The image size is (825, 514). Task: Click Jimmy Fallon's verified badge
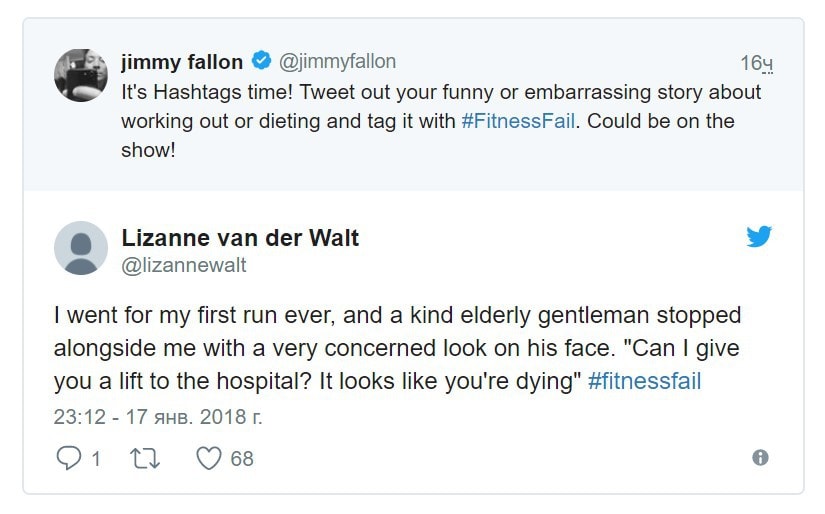click(x=261, y=61)
